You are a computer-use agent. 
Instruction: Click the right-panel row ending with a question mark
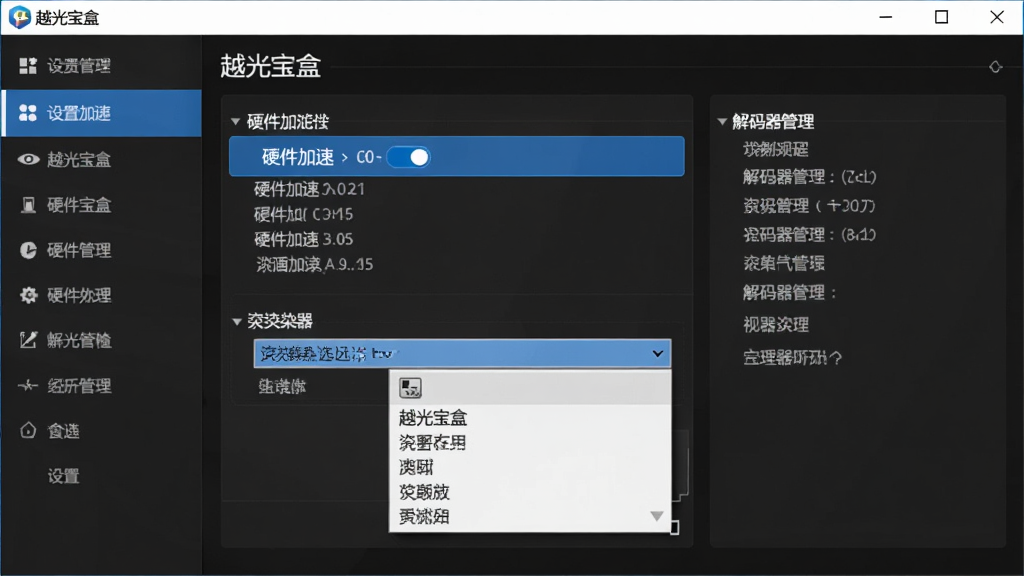click(793, 357)
